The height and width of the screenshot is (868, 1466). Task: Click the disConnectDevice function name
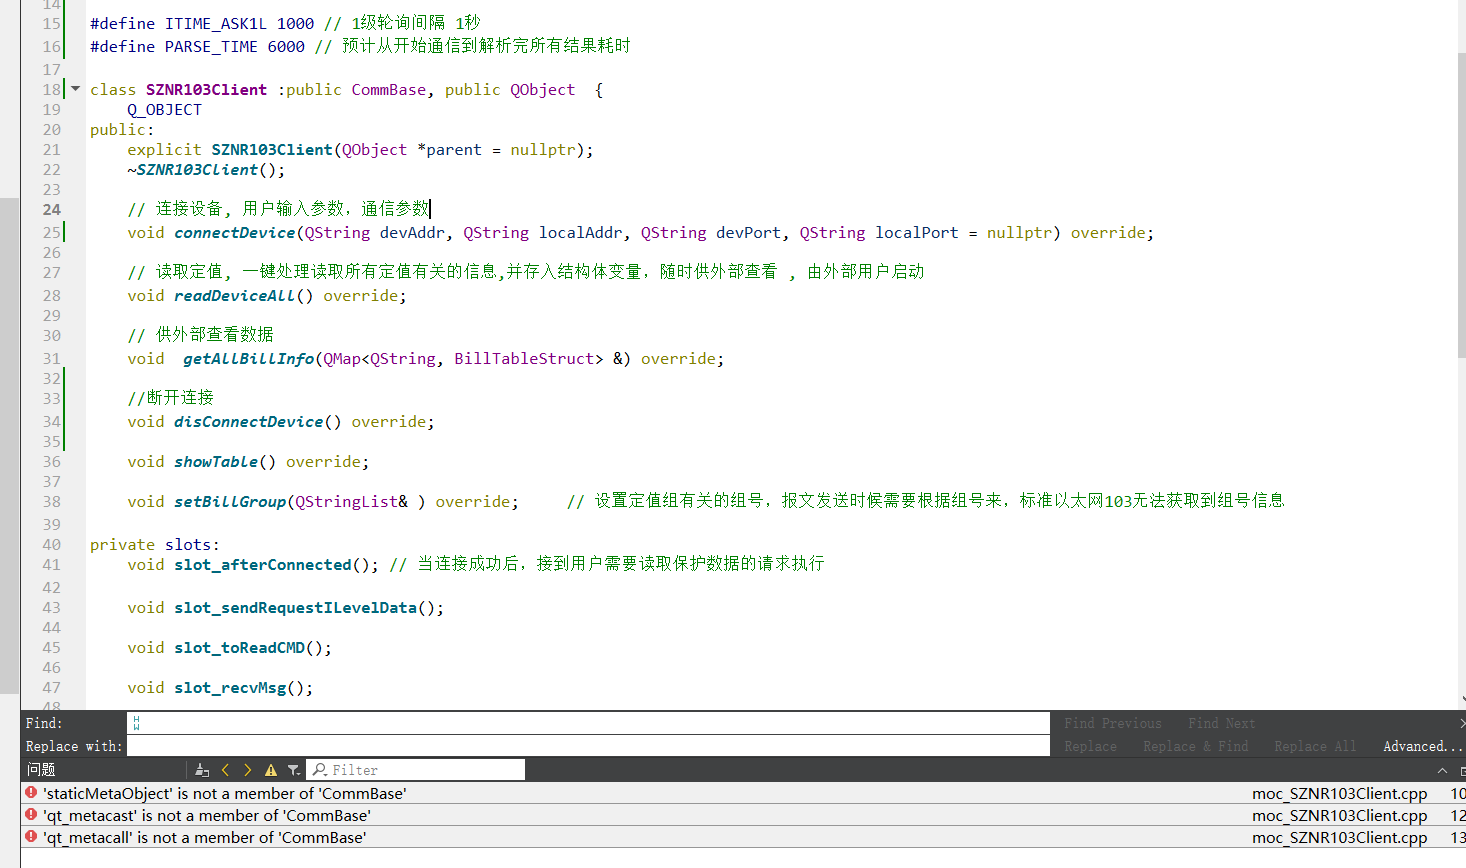249,421
